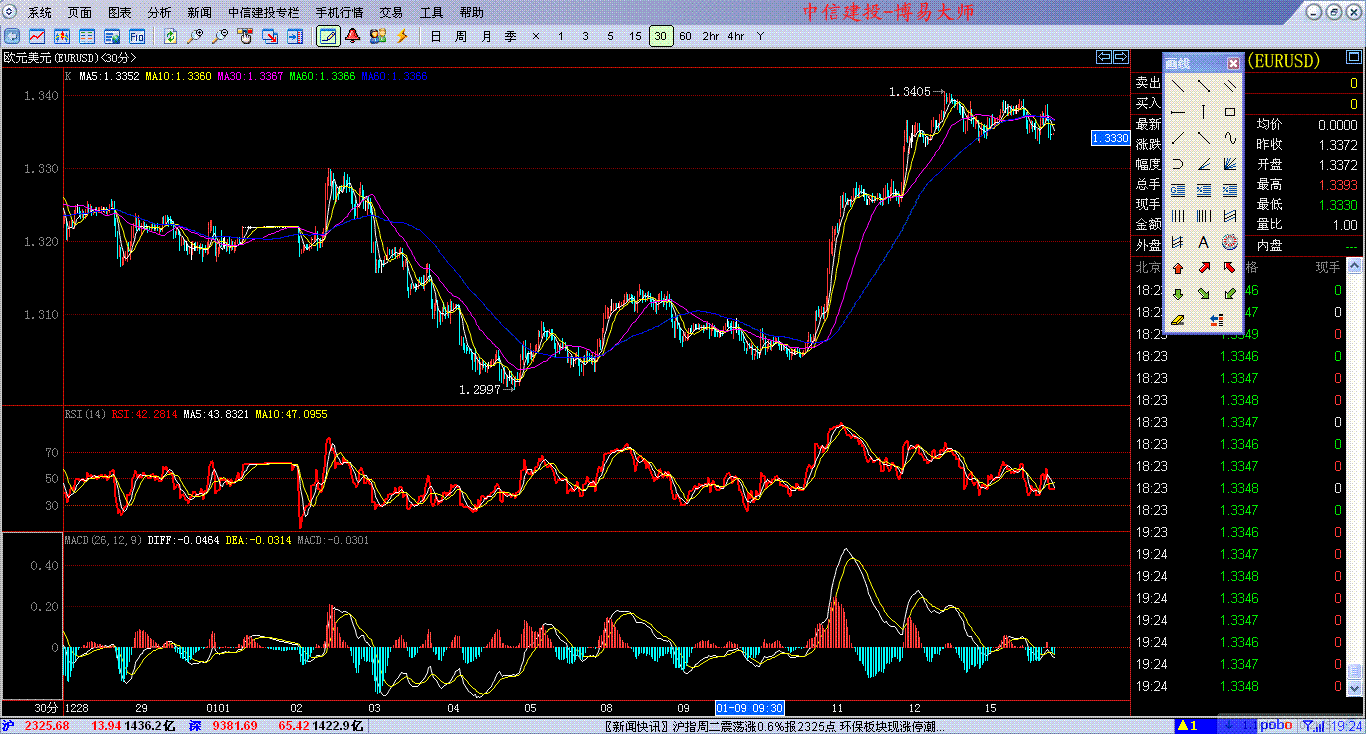Select the eraser tool in drawing palette
This screenshot has height=734, width=1366.
(1178, 320)
